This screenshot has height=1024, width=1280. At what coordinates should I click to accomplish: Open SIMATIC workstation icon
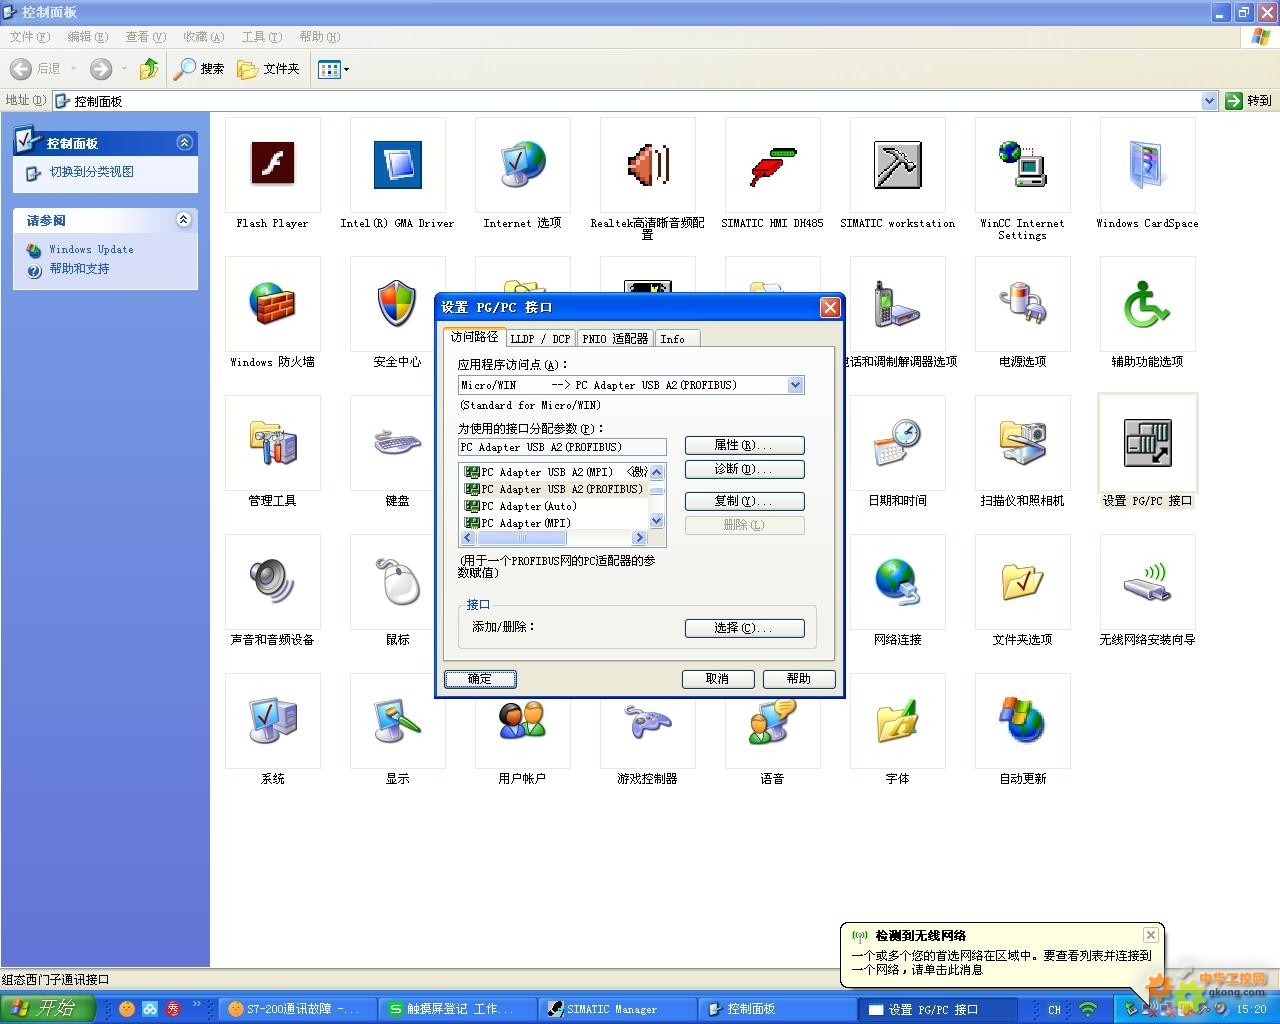[x=897, y=165]
